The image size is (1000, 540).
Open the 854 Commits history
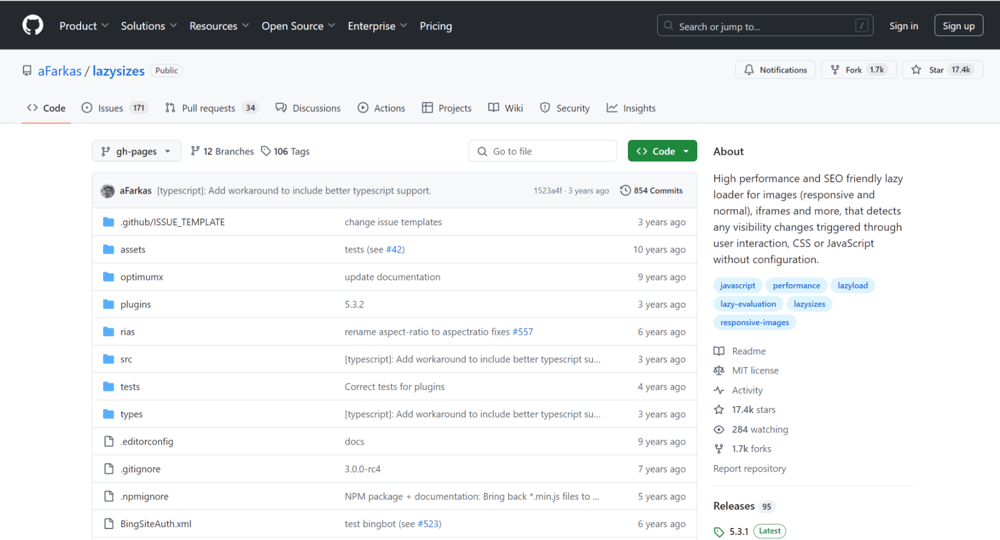[x=651, y=190]
